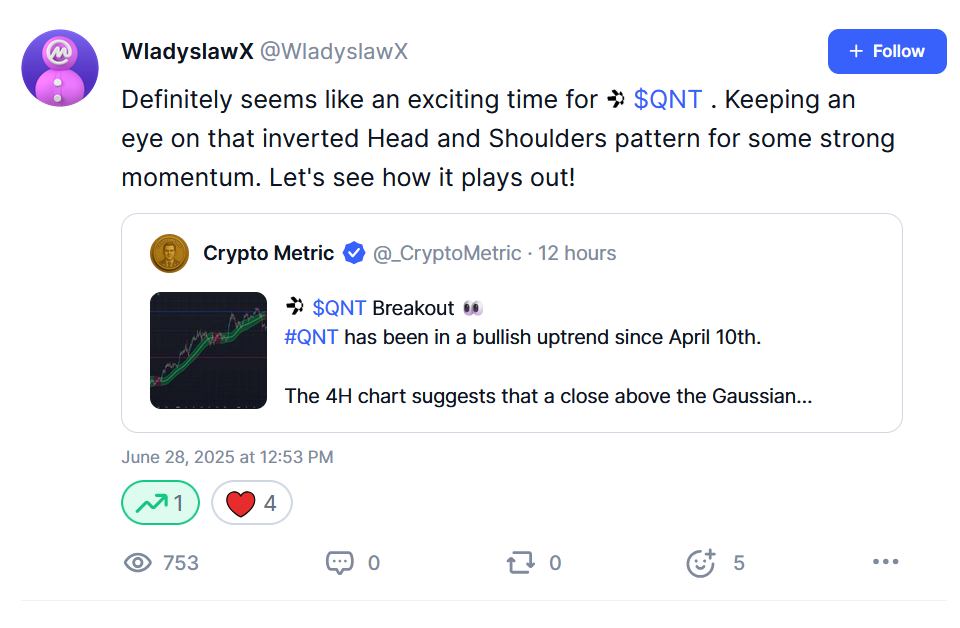Click the June 28, 2025 timestamp
This screenshot has height=628, width=960.
tap(227, 457)
